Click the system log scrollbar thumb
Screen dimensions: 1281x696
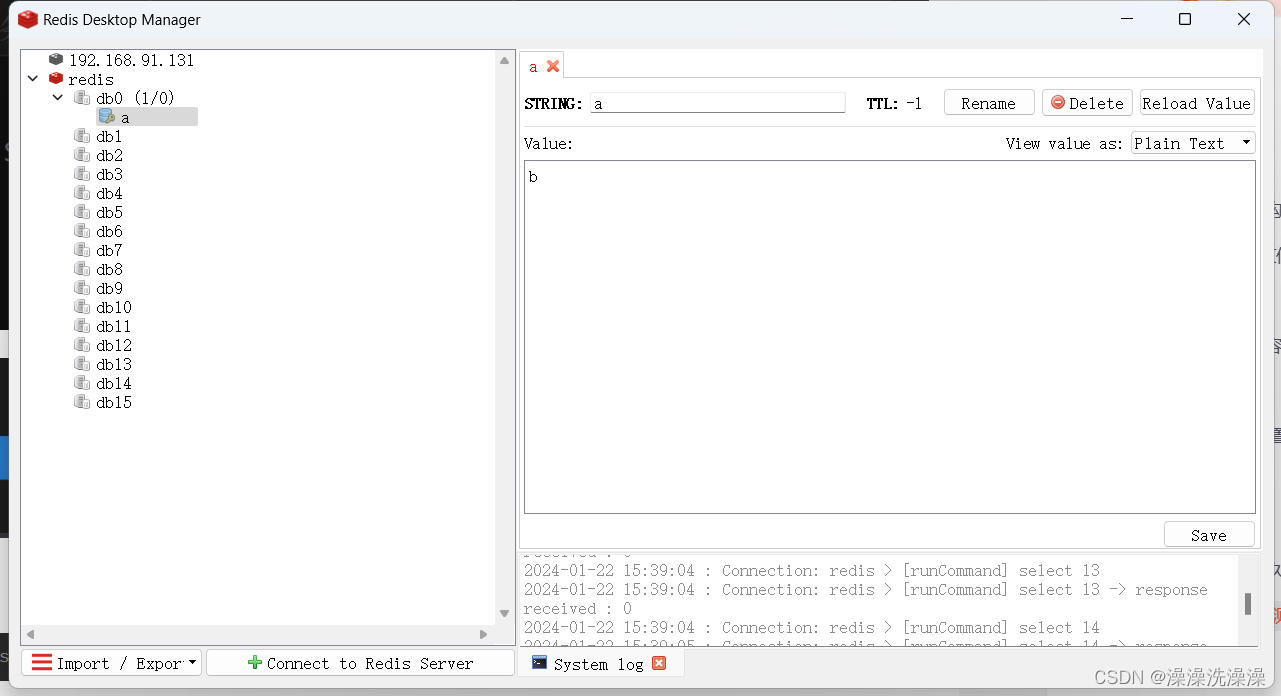point(1247,603)
